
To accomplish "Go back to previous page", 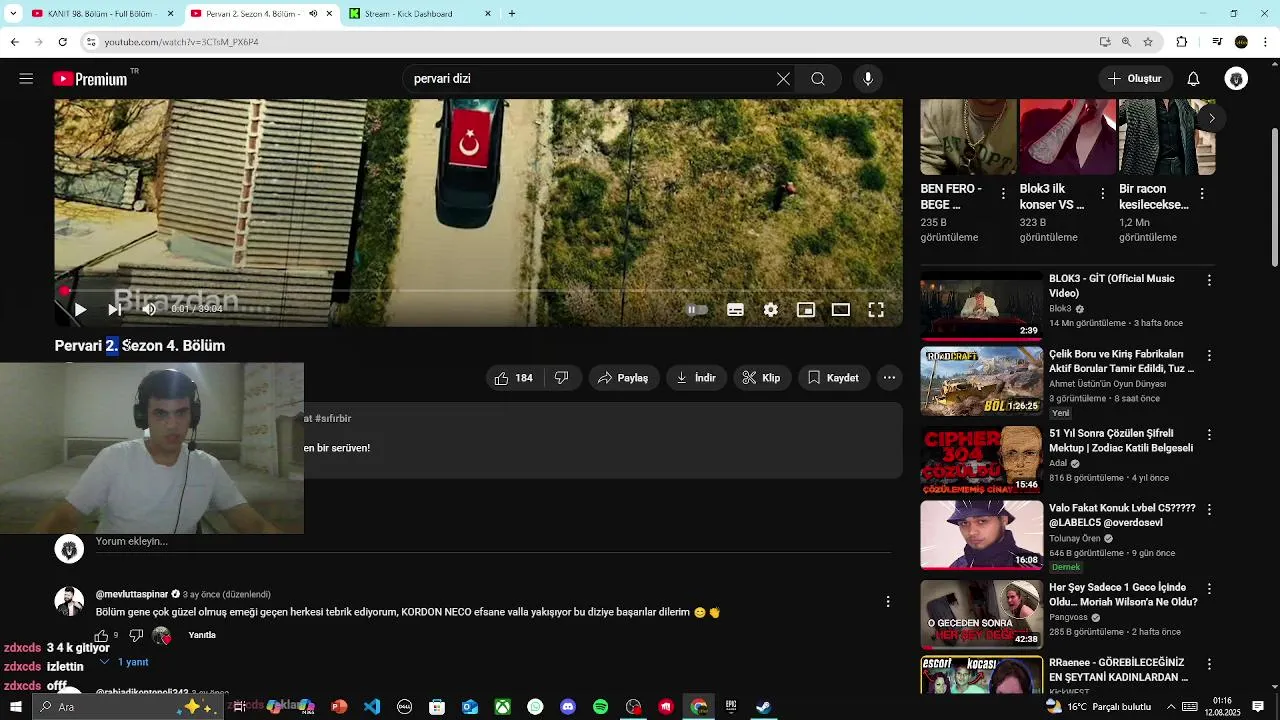I will [14, 42].
